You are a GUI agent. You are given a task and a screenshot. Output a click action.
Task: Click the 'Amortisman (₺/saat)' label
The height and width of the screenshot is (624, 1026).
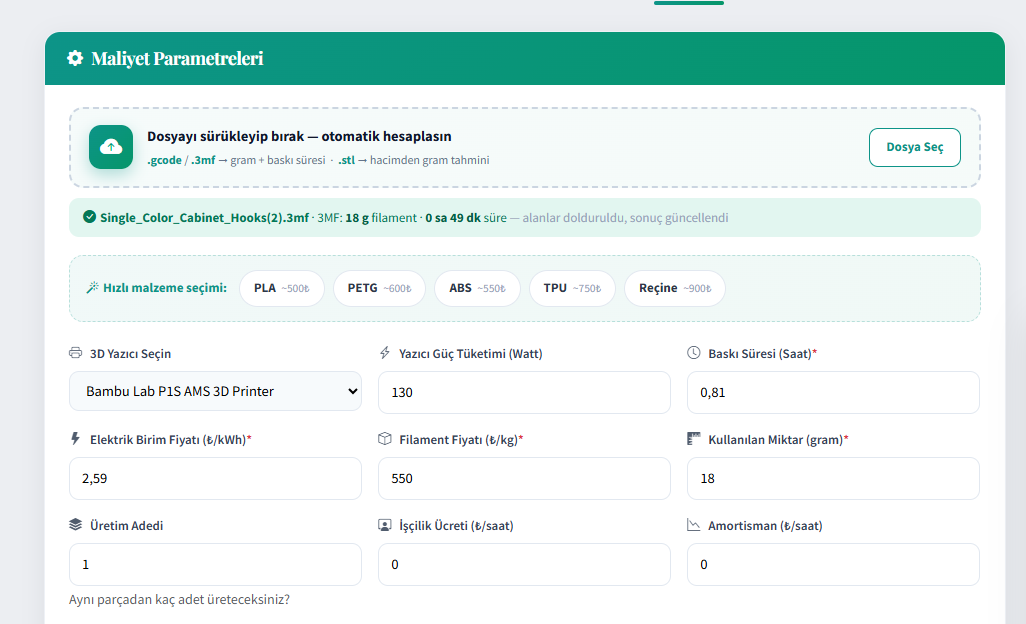765,526
